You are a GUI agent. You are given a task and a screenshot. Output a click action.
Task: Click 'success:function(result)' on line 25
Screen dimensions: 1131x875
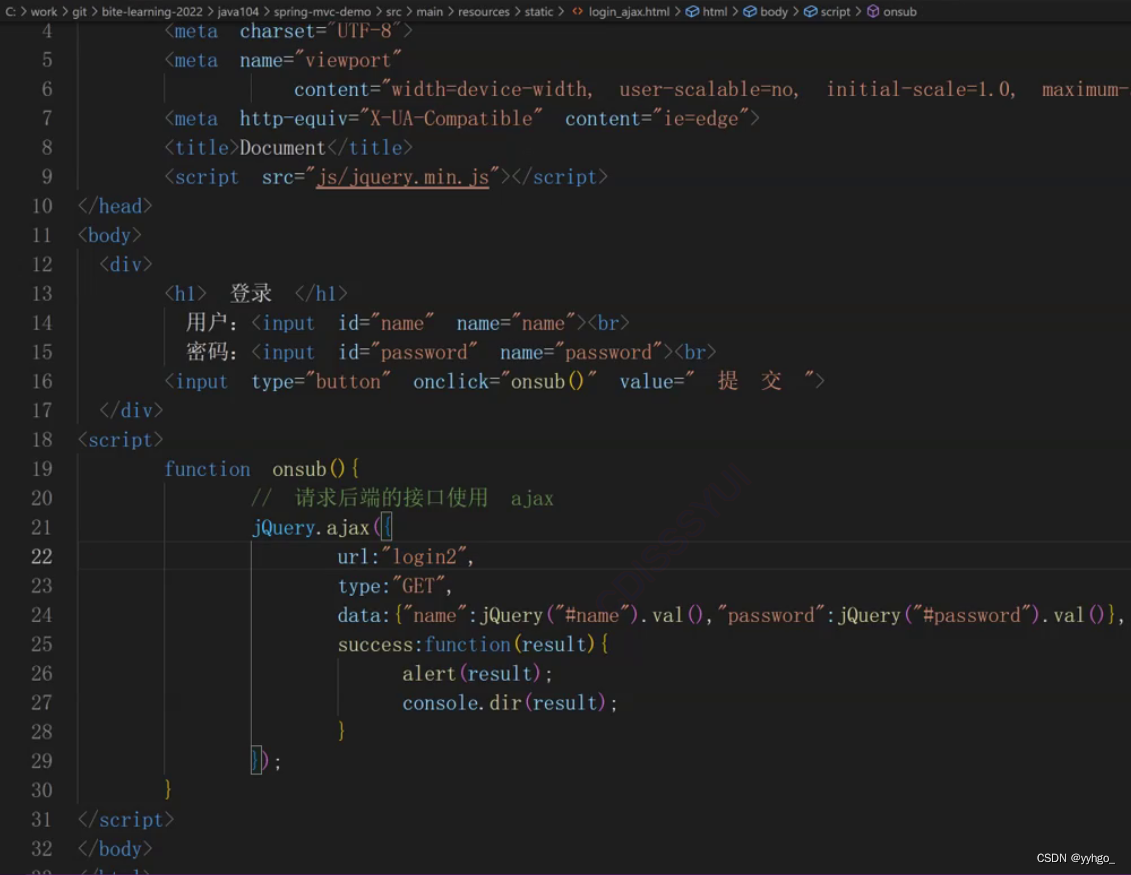466,644
